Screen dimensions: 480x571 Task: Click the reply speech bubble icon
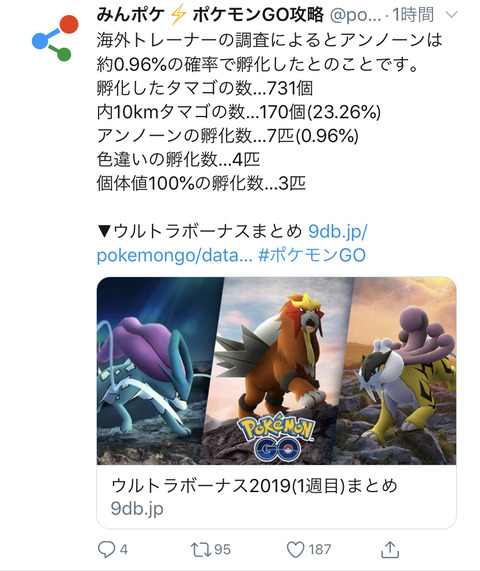[107, 549]
